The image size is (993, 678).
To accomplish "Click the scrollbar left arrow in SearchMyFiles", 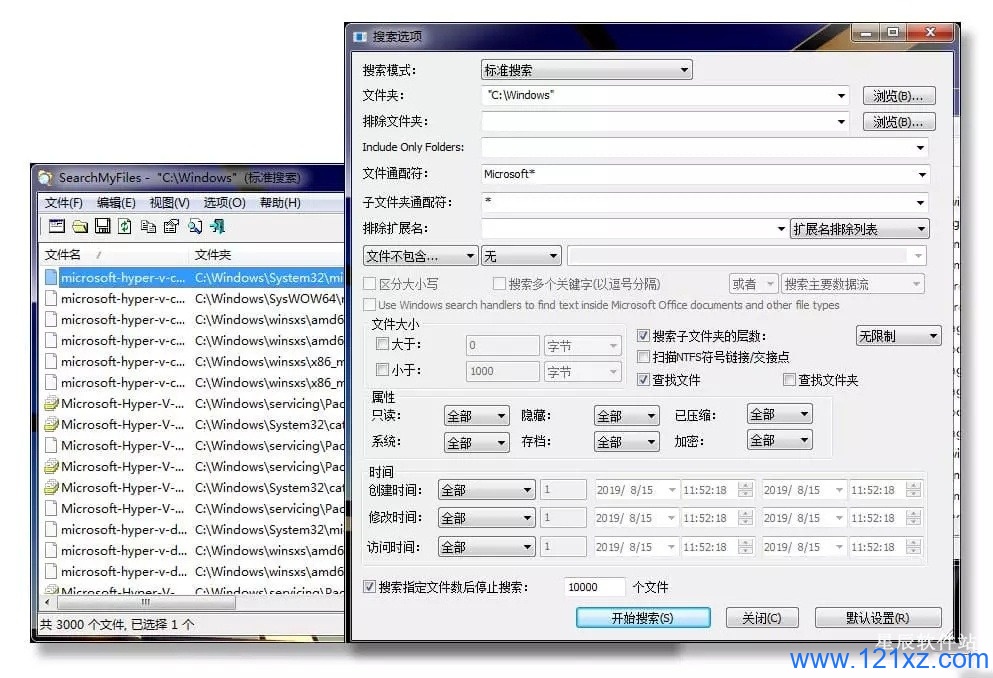I will click(x=47, y=601).
